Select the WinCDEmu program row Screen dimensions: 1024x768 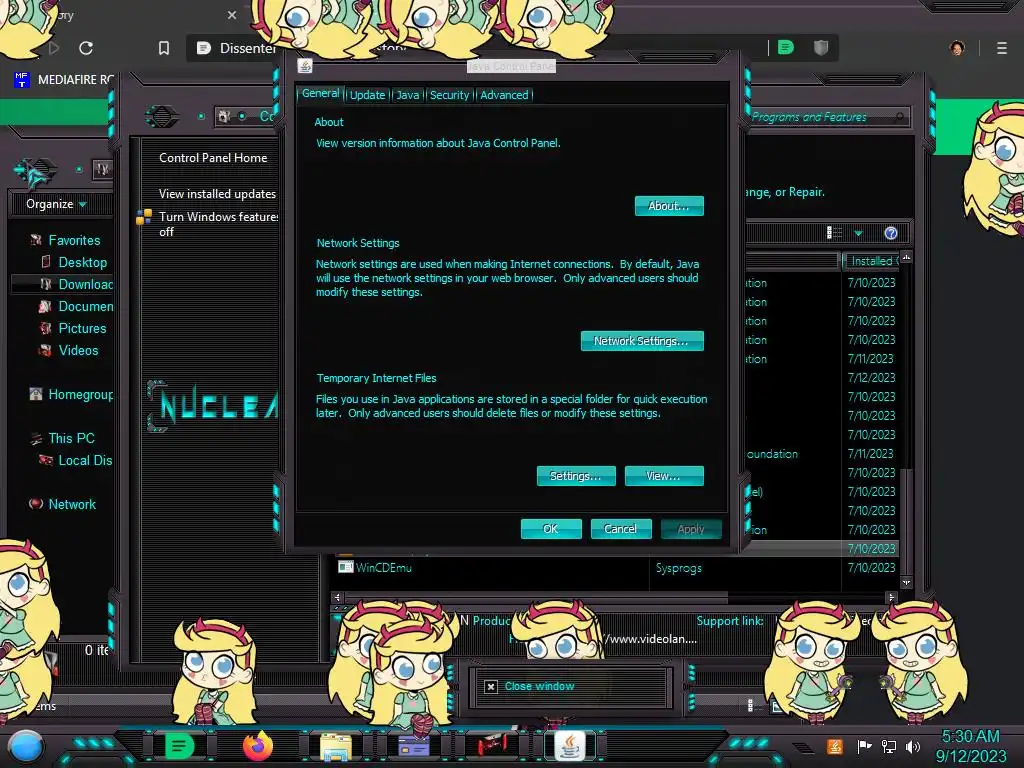617,568
